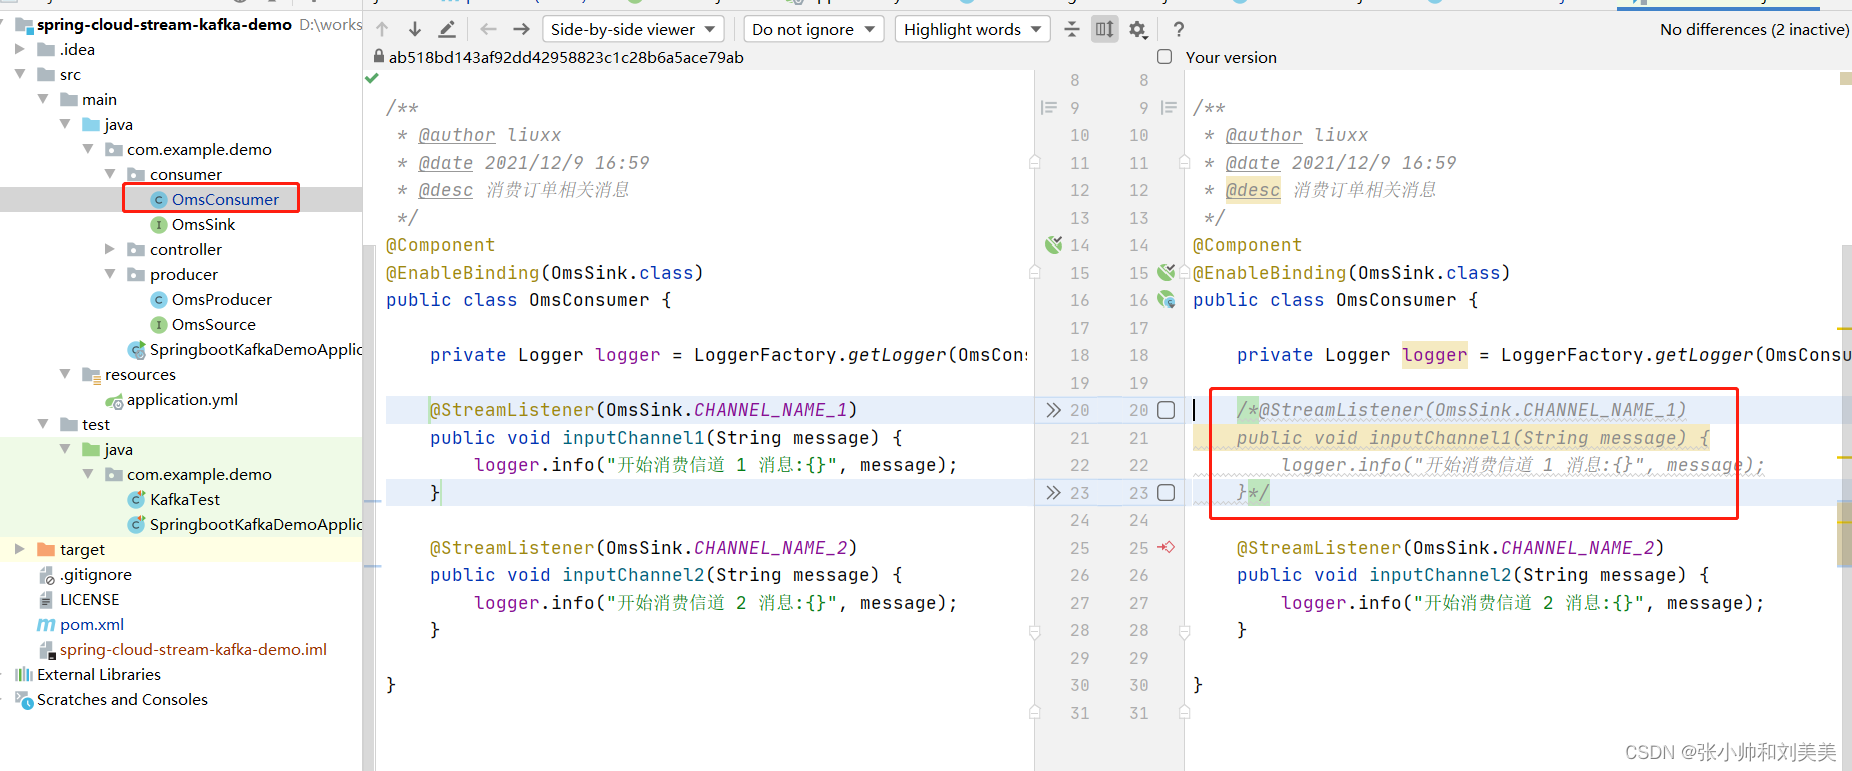Viewport: 1852px width, 771px height.
Task: Go to previous difference arrow
Action: coord(382,29)
